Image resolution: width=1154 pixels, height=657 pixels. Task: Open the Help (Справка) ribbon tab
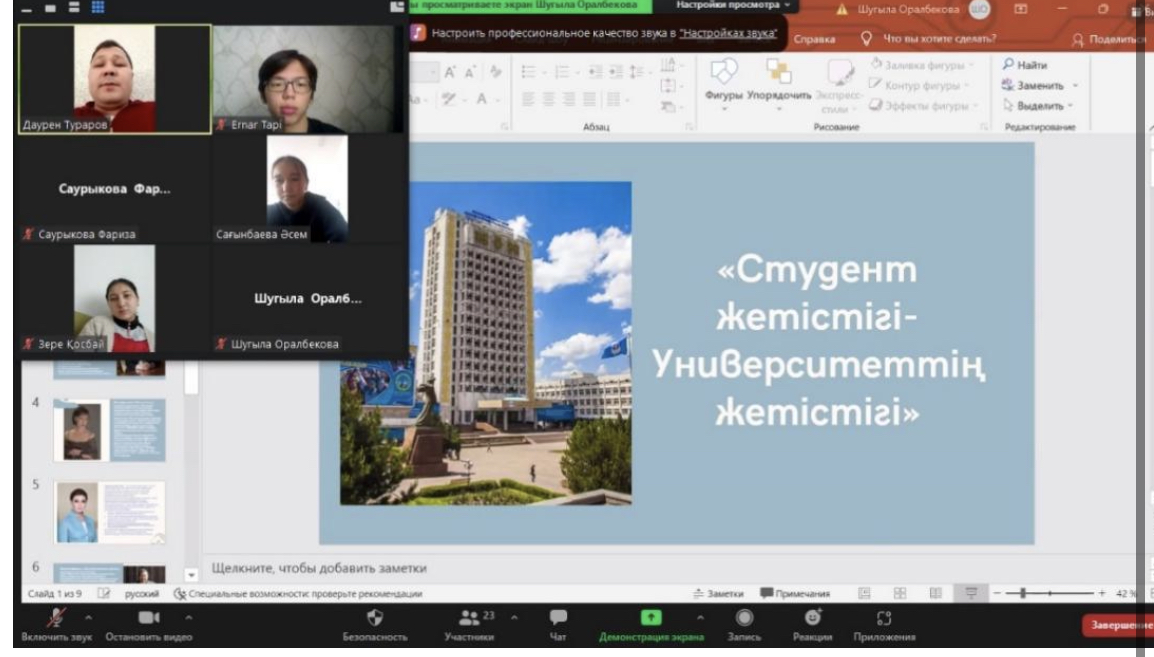pos(814,39)
